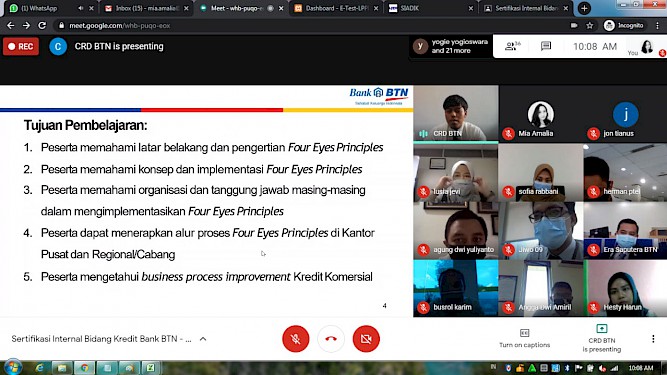Toggle the microphone mute button
667x375 pixels.
point(296,338)
